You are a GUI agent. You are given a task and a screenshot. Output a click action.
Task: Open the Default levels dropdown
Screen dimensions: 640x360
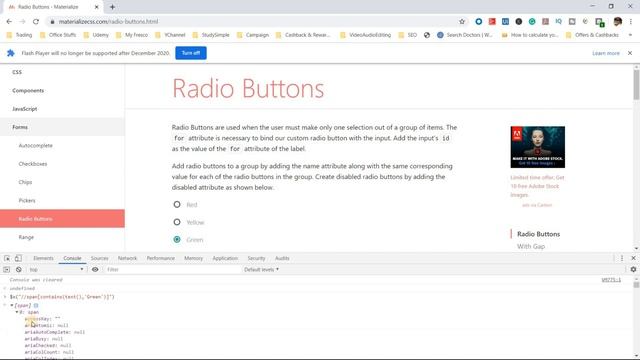[x=261, y=270]
